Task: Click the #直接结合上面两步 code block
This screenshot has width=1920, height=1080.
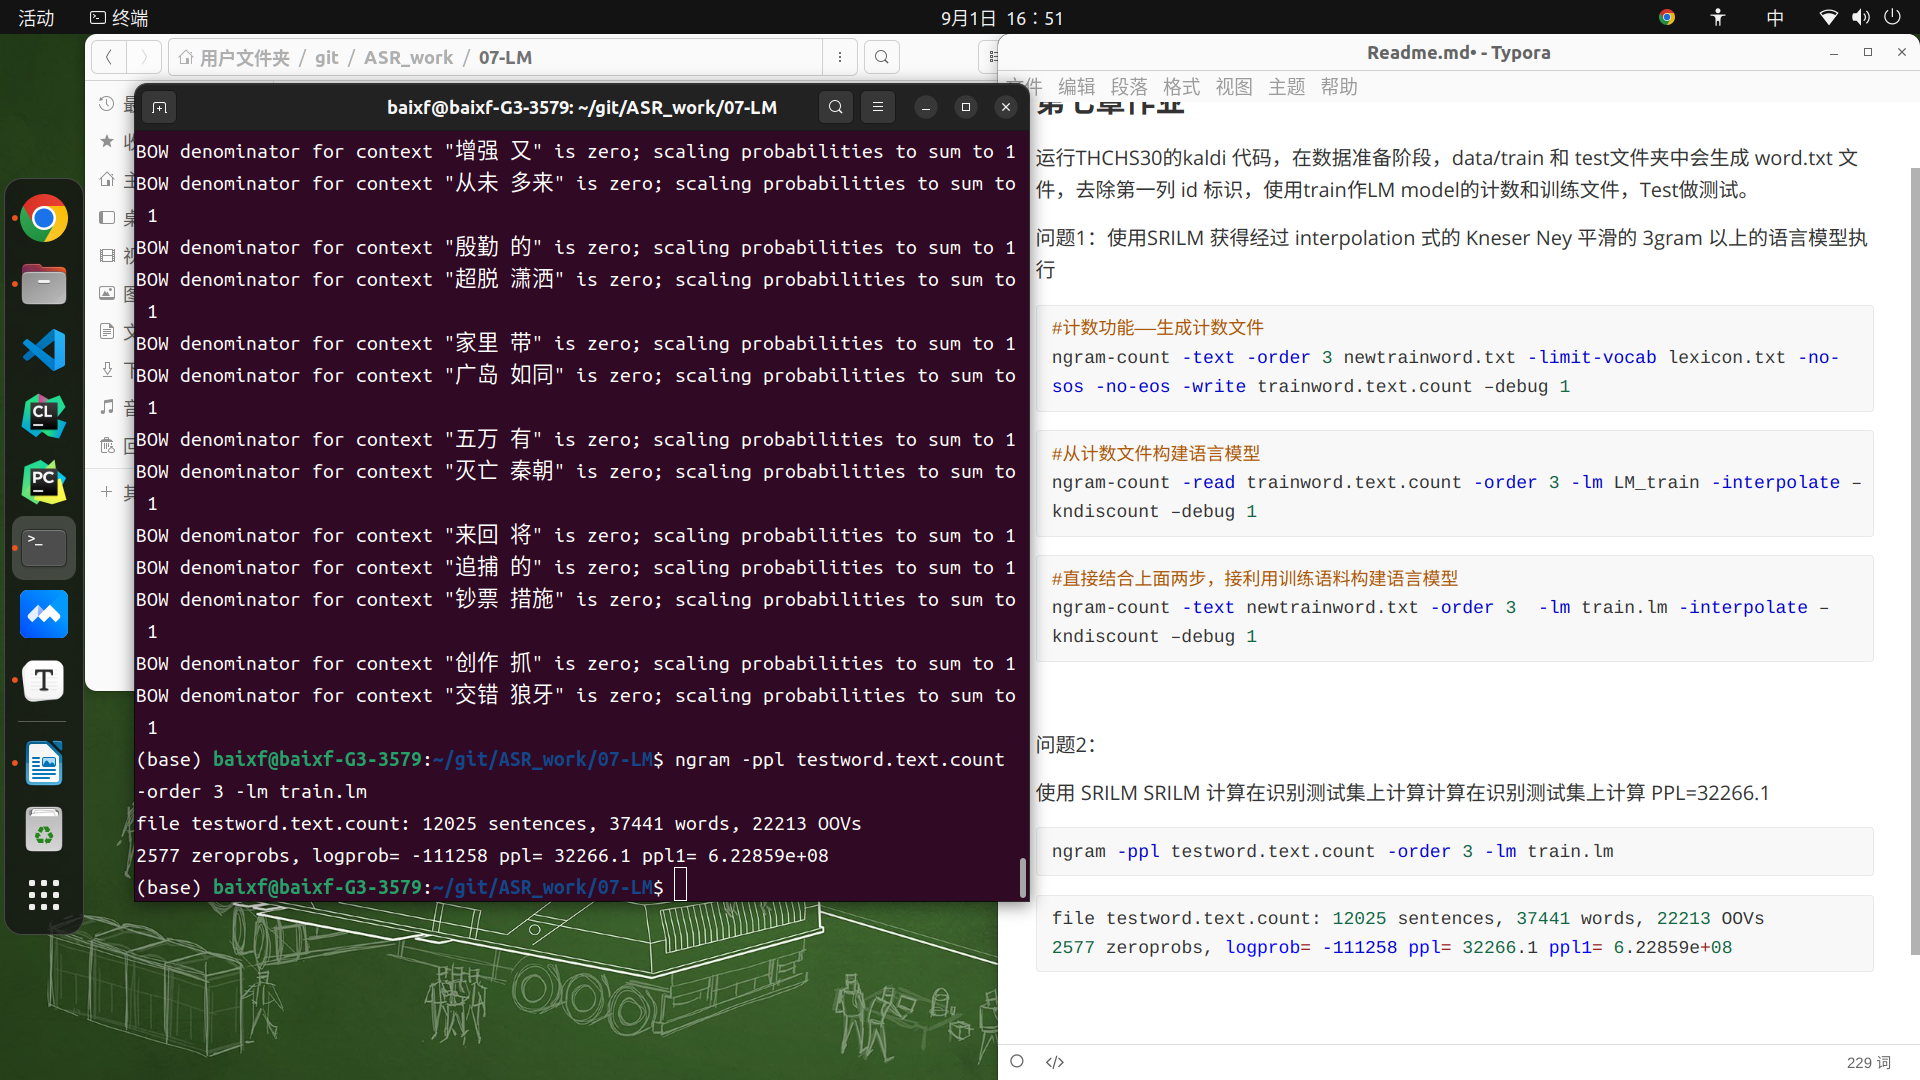Action: click(1455, 608)
